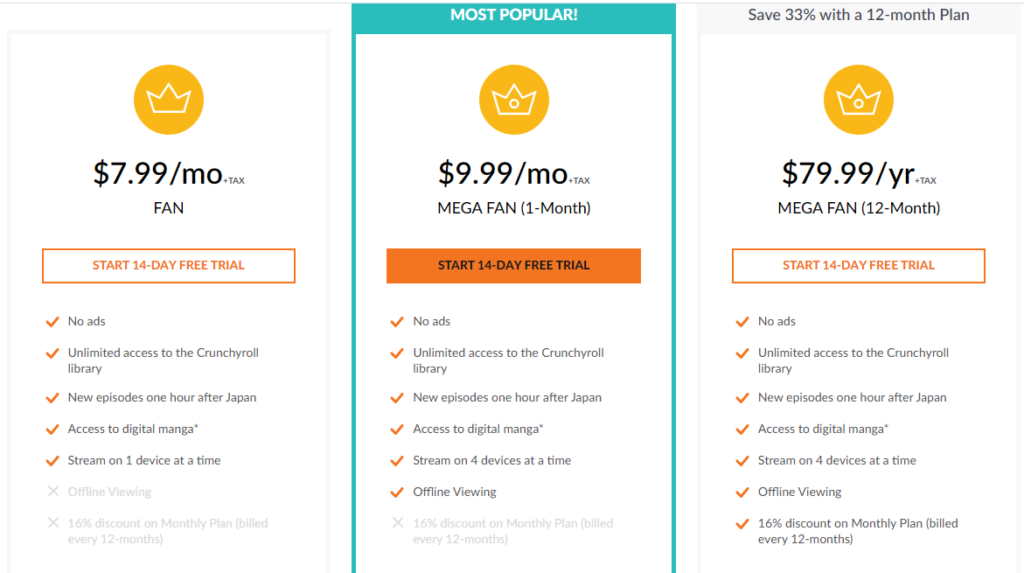Click the Save 33% with 12-month Plan banner
Viewport: 1024px width, 573px height.
858,15
